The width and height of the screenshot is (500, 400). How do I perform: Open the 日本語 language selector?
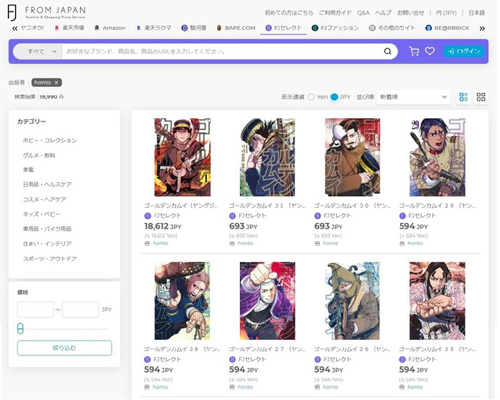(x=477, y=13)
